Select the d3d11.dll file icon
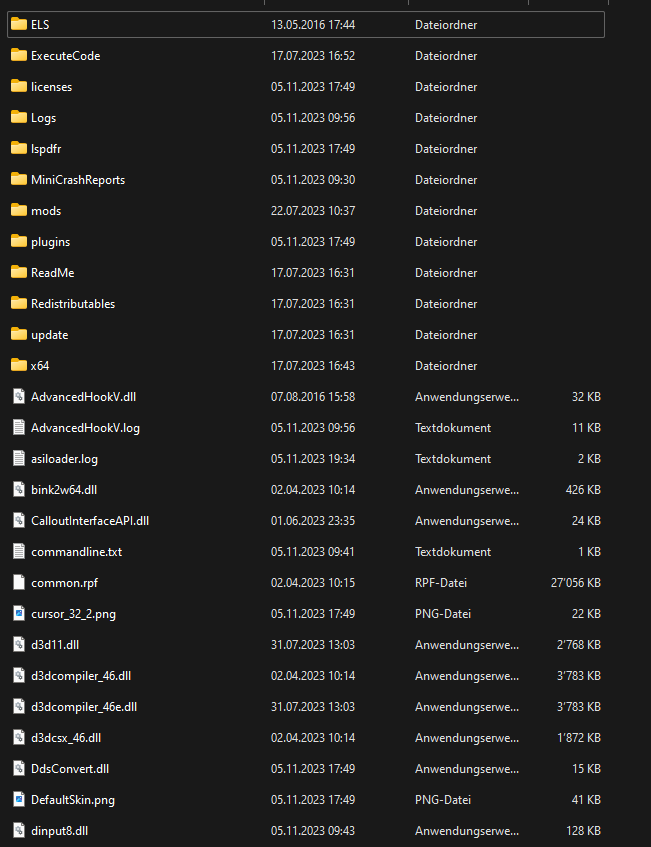The image size is (651, 847). (x=19, y=644)
